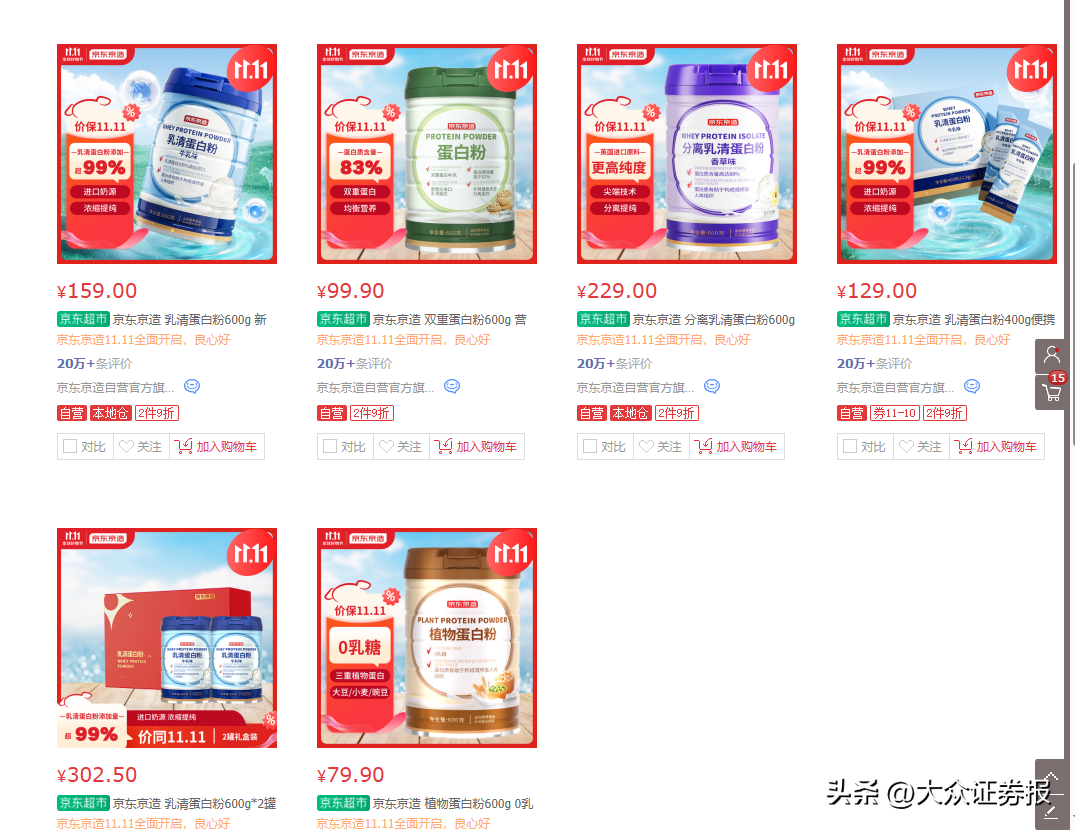This screenshot has width=1075, height=830.
Task: Enable 对比 compare for the ¥229.00 product
Action: click(x=590, y=447)
